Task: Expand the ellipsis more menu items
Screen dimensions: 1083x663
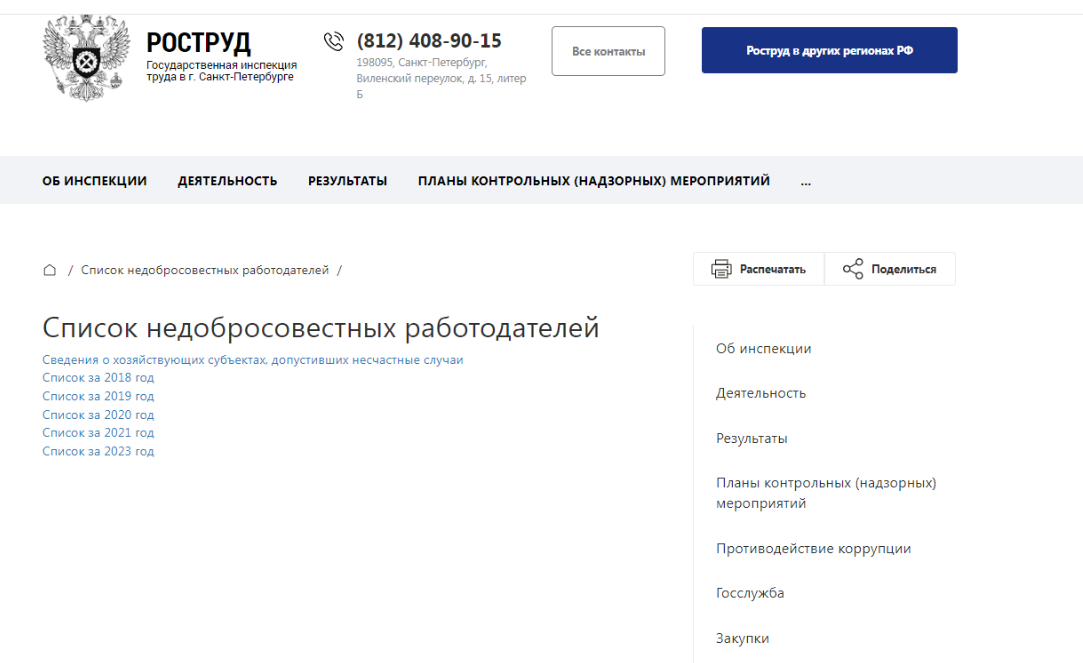Action: (x=805, y=182)
